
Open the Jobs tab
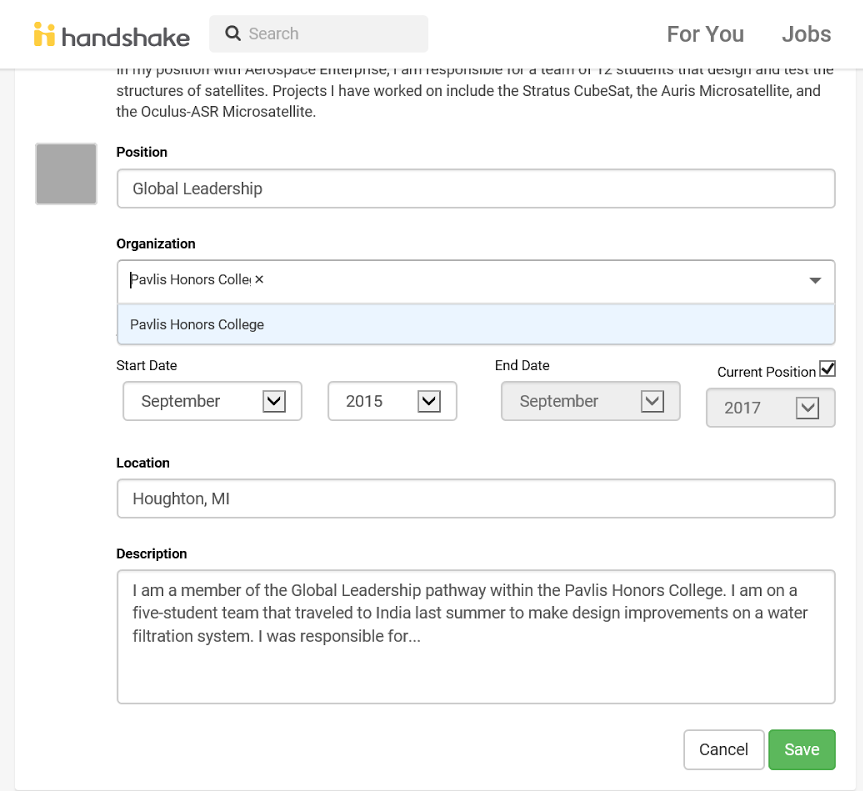[x=806, y=34]
